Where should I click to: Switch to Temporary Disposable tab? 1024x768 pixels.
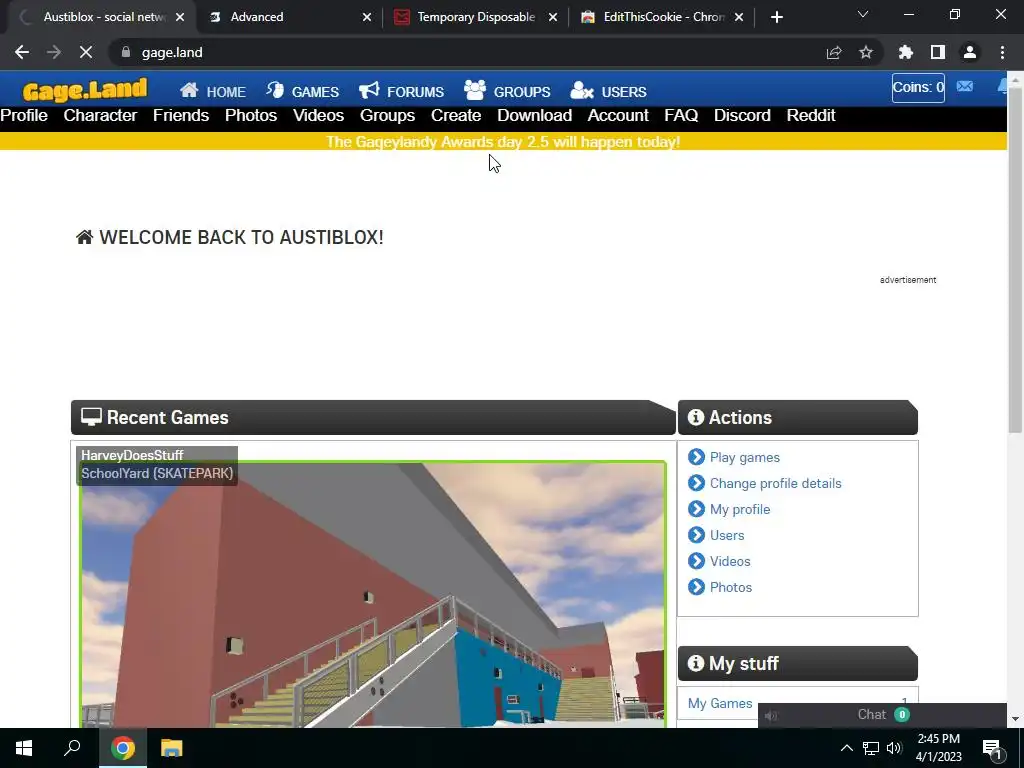(x=475, y=17)
